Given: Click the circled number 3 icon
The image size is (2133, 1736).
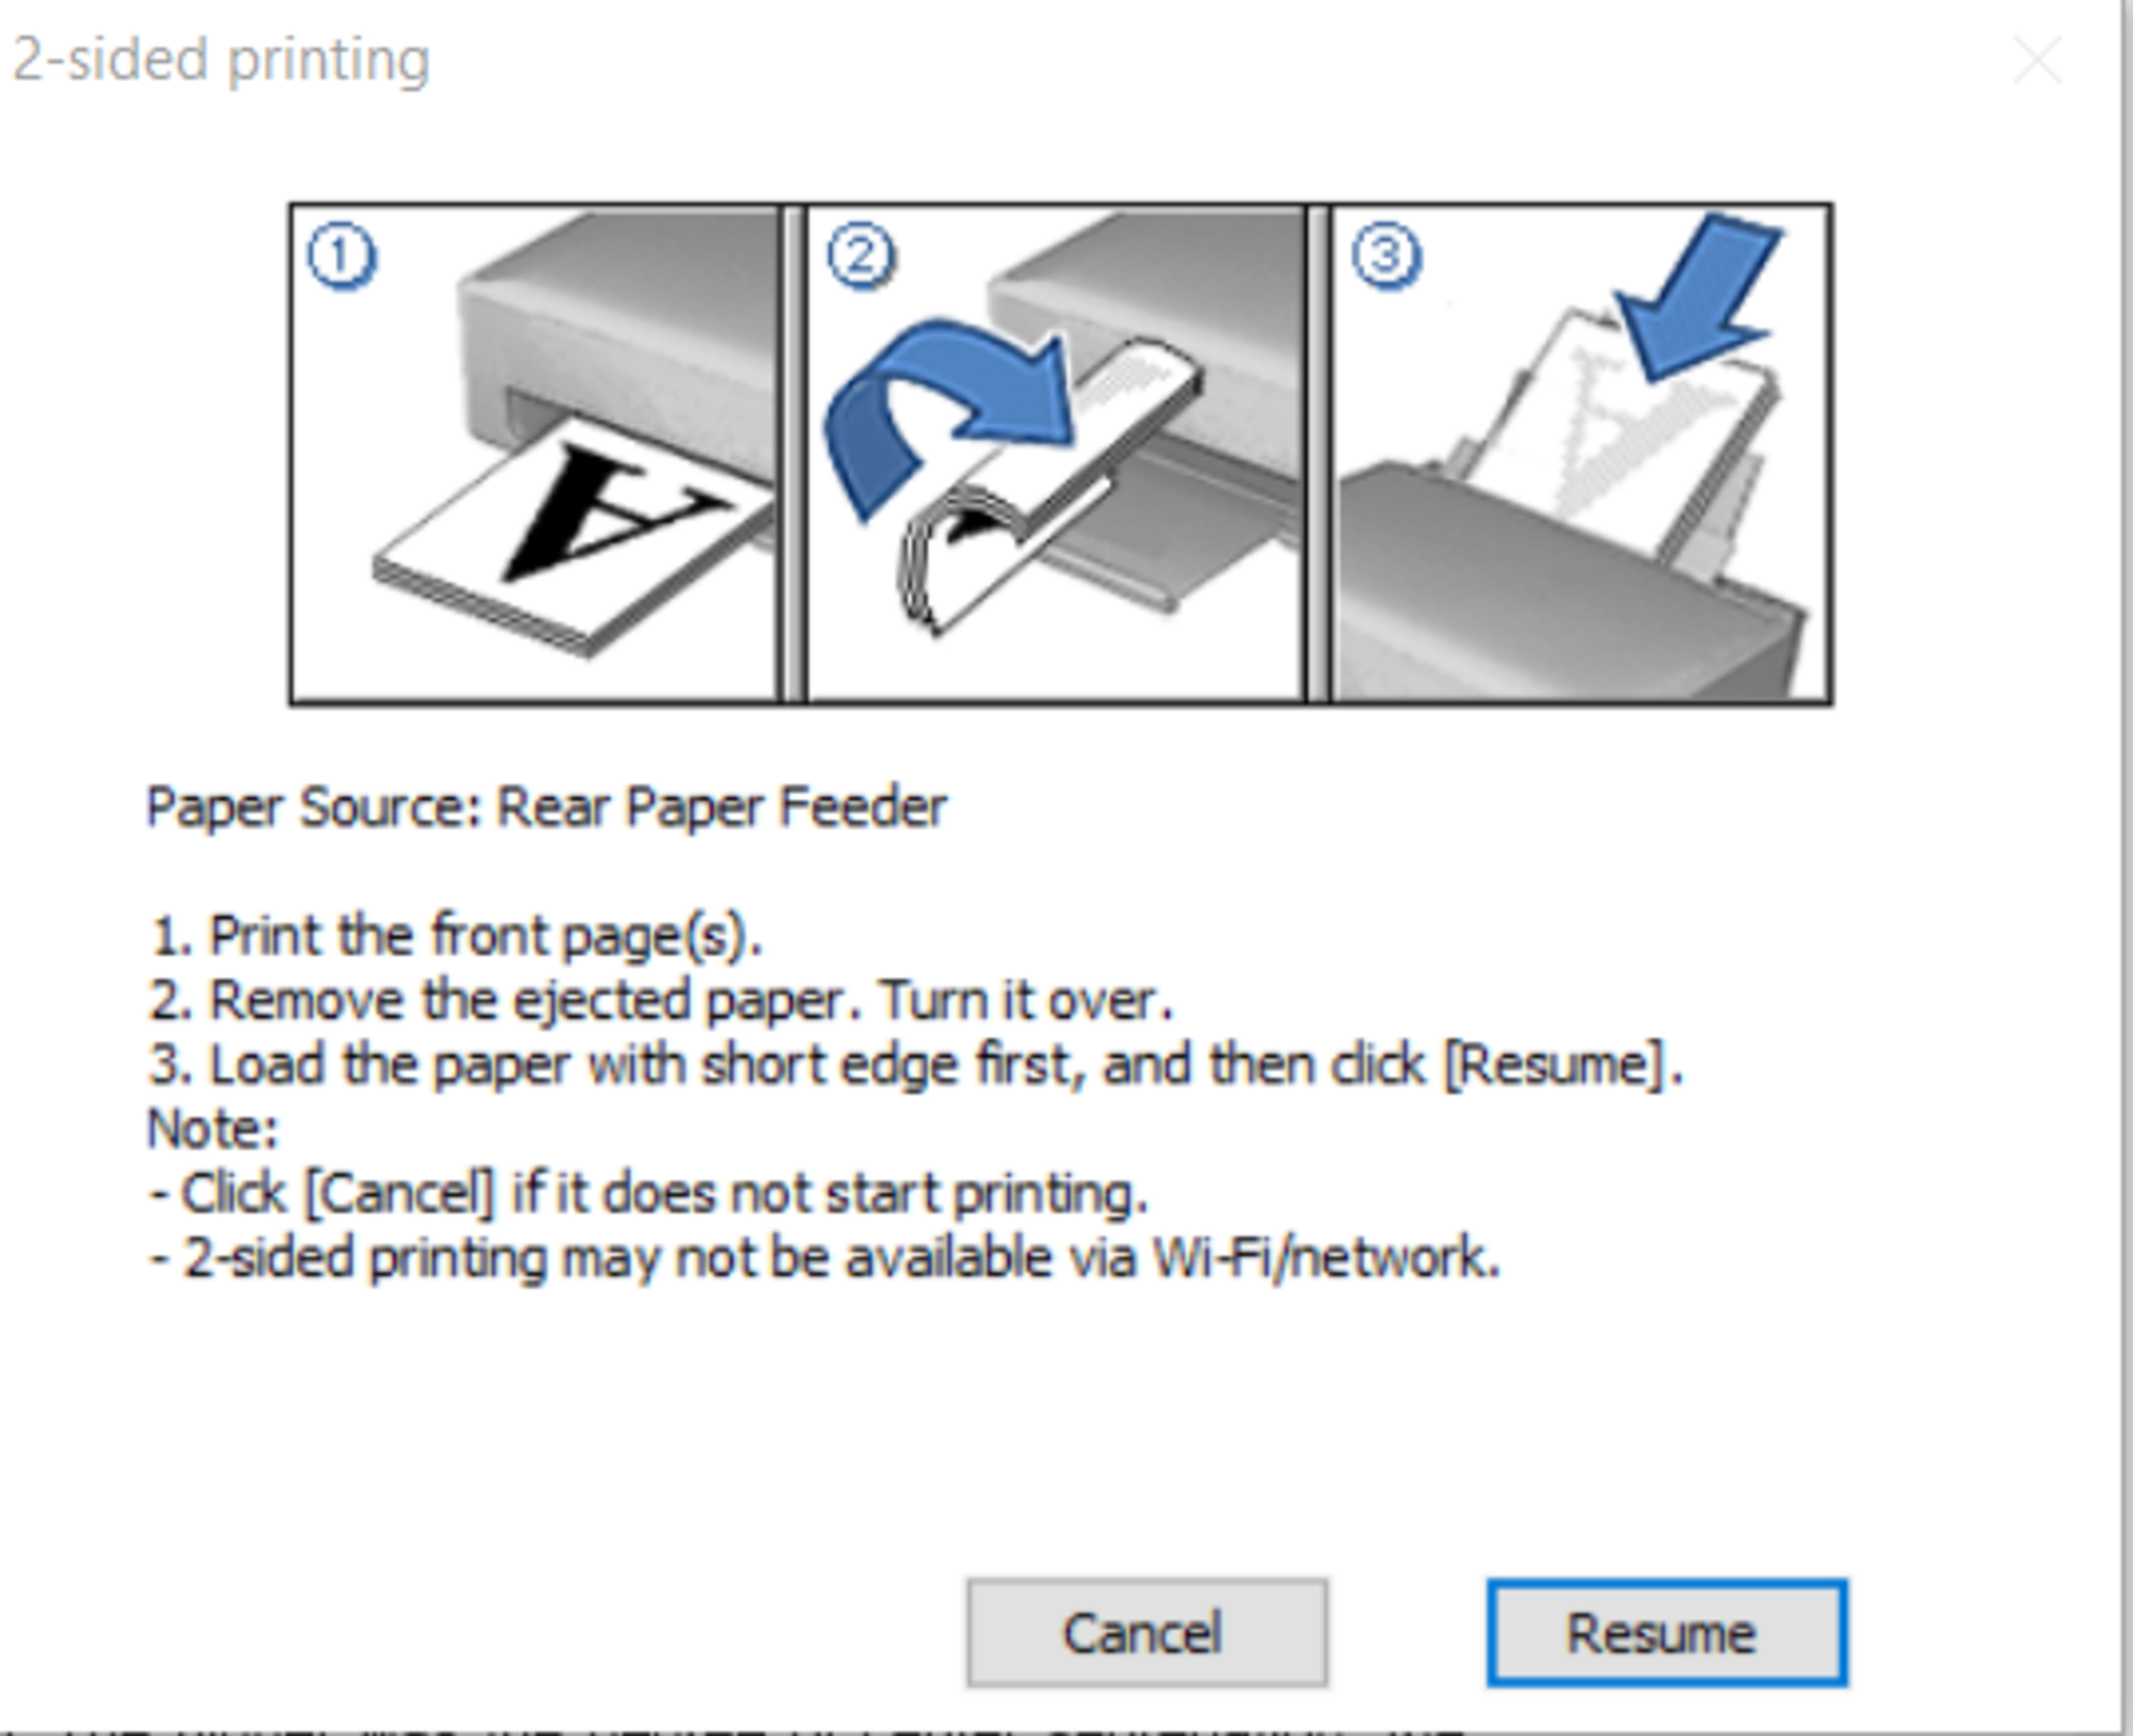Looking at the screenshot, I should (x=1385, y=257).
